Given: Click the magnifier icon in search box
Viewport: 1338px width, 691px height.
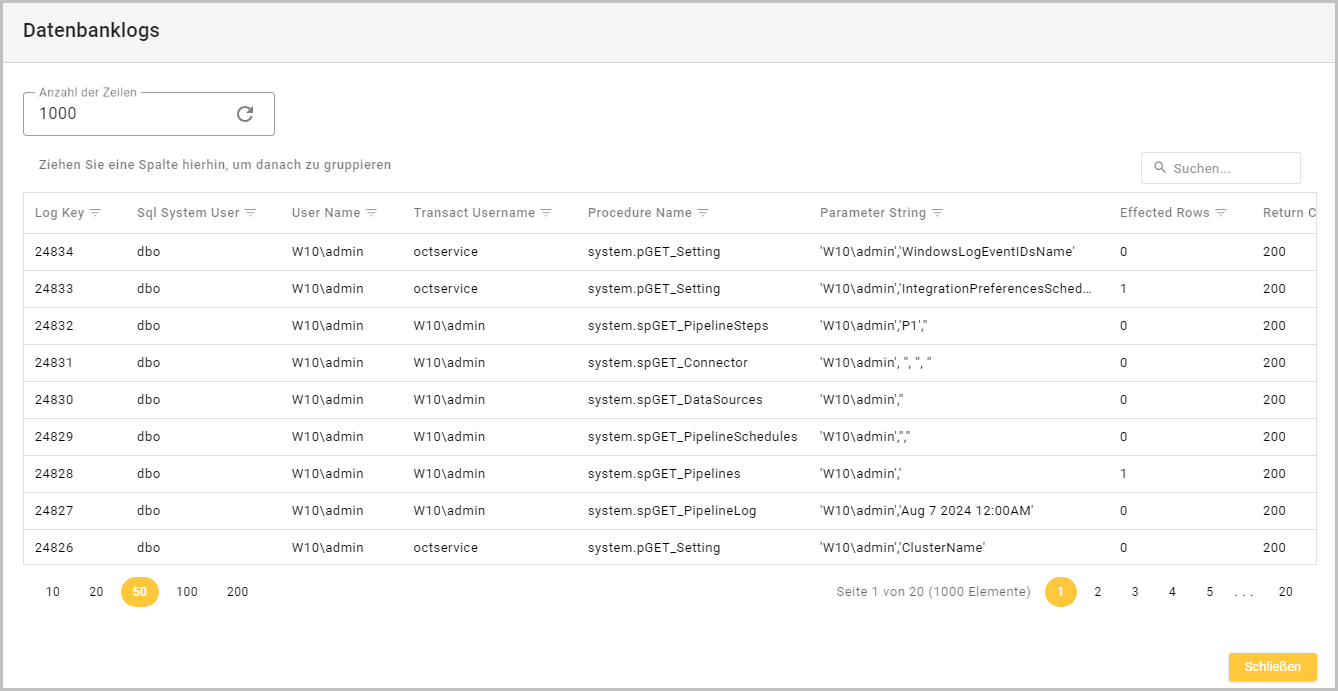Looking at the screenshot, I should (1160, 168).
